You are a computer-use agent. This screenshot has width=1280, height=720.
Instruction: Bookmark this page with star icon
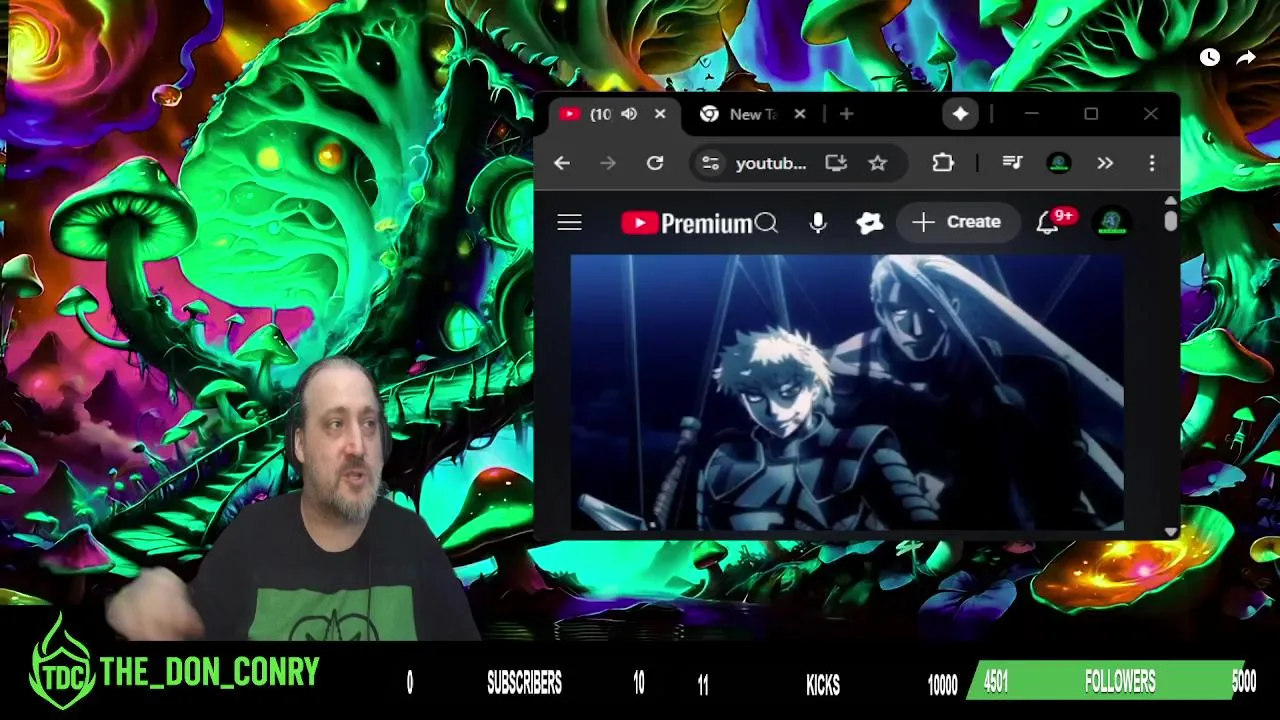(x=877, y=163)
